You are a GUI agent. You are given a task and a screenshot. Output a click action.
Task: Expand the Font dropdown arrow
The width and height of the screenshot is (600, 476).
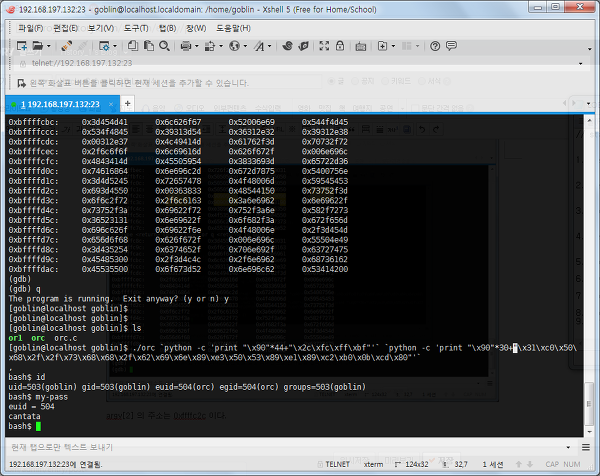[x=270, y=46]
